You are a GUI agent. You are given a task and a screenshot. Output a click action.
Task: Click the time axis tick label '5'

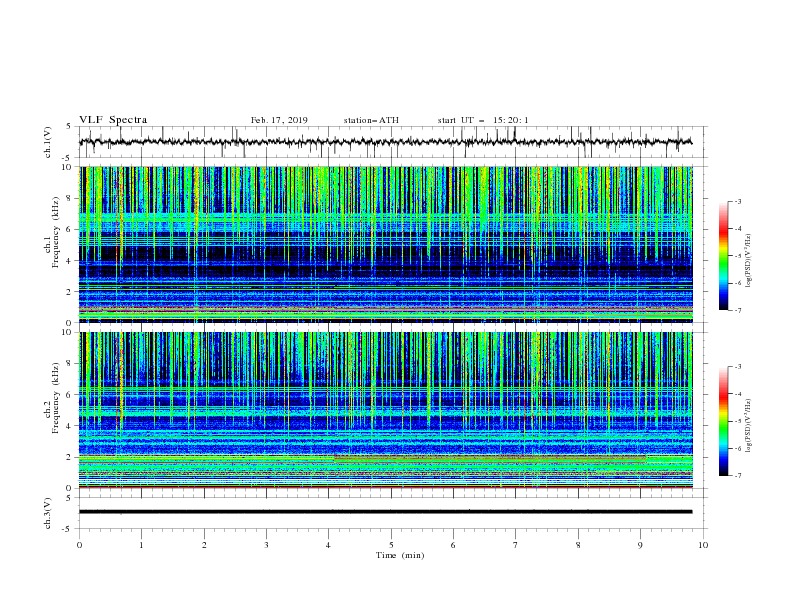coord(391,545)
